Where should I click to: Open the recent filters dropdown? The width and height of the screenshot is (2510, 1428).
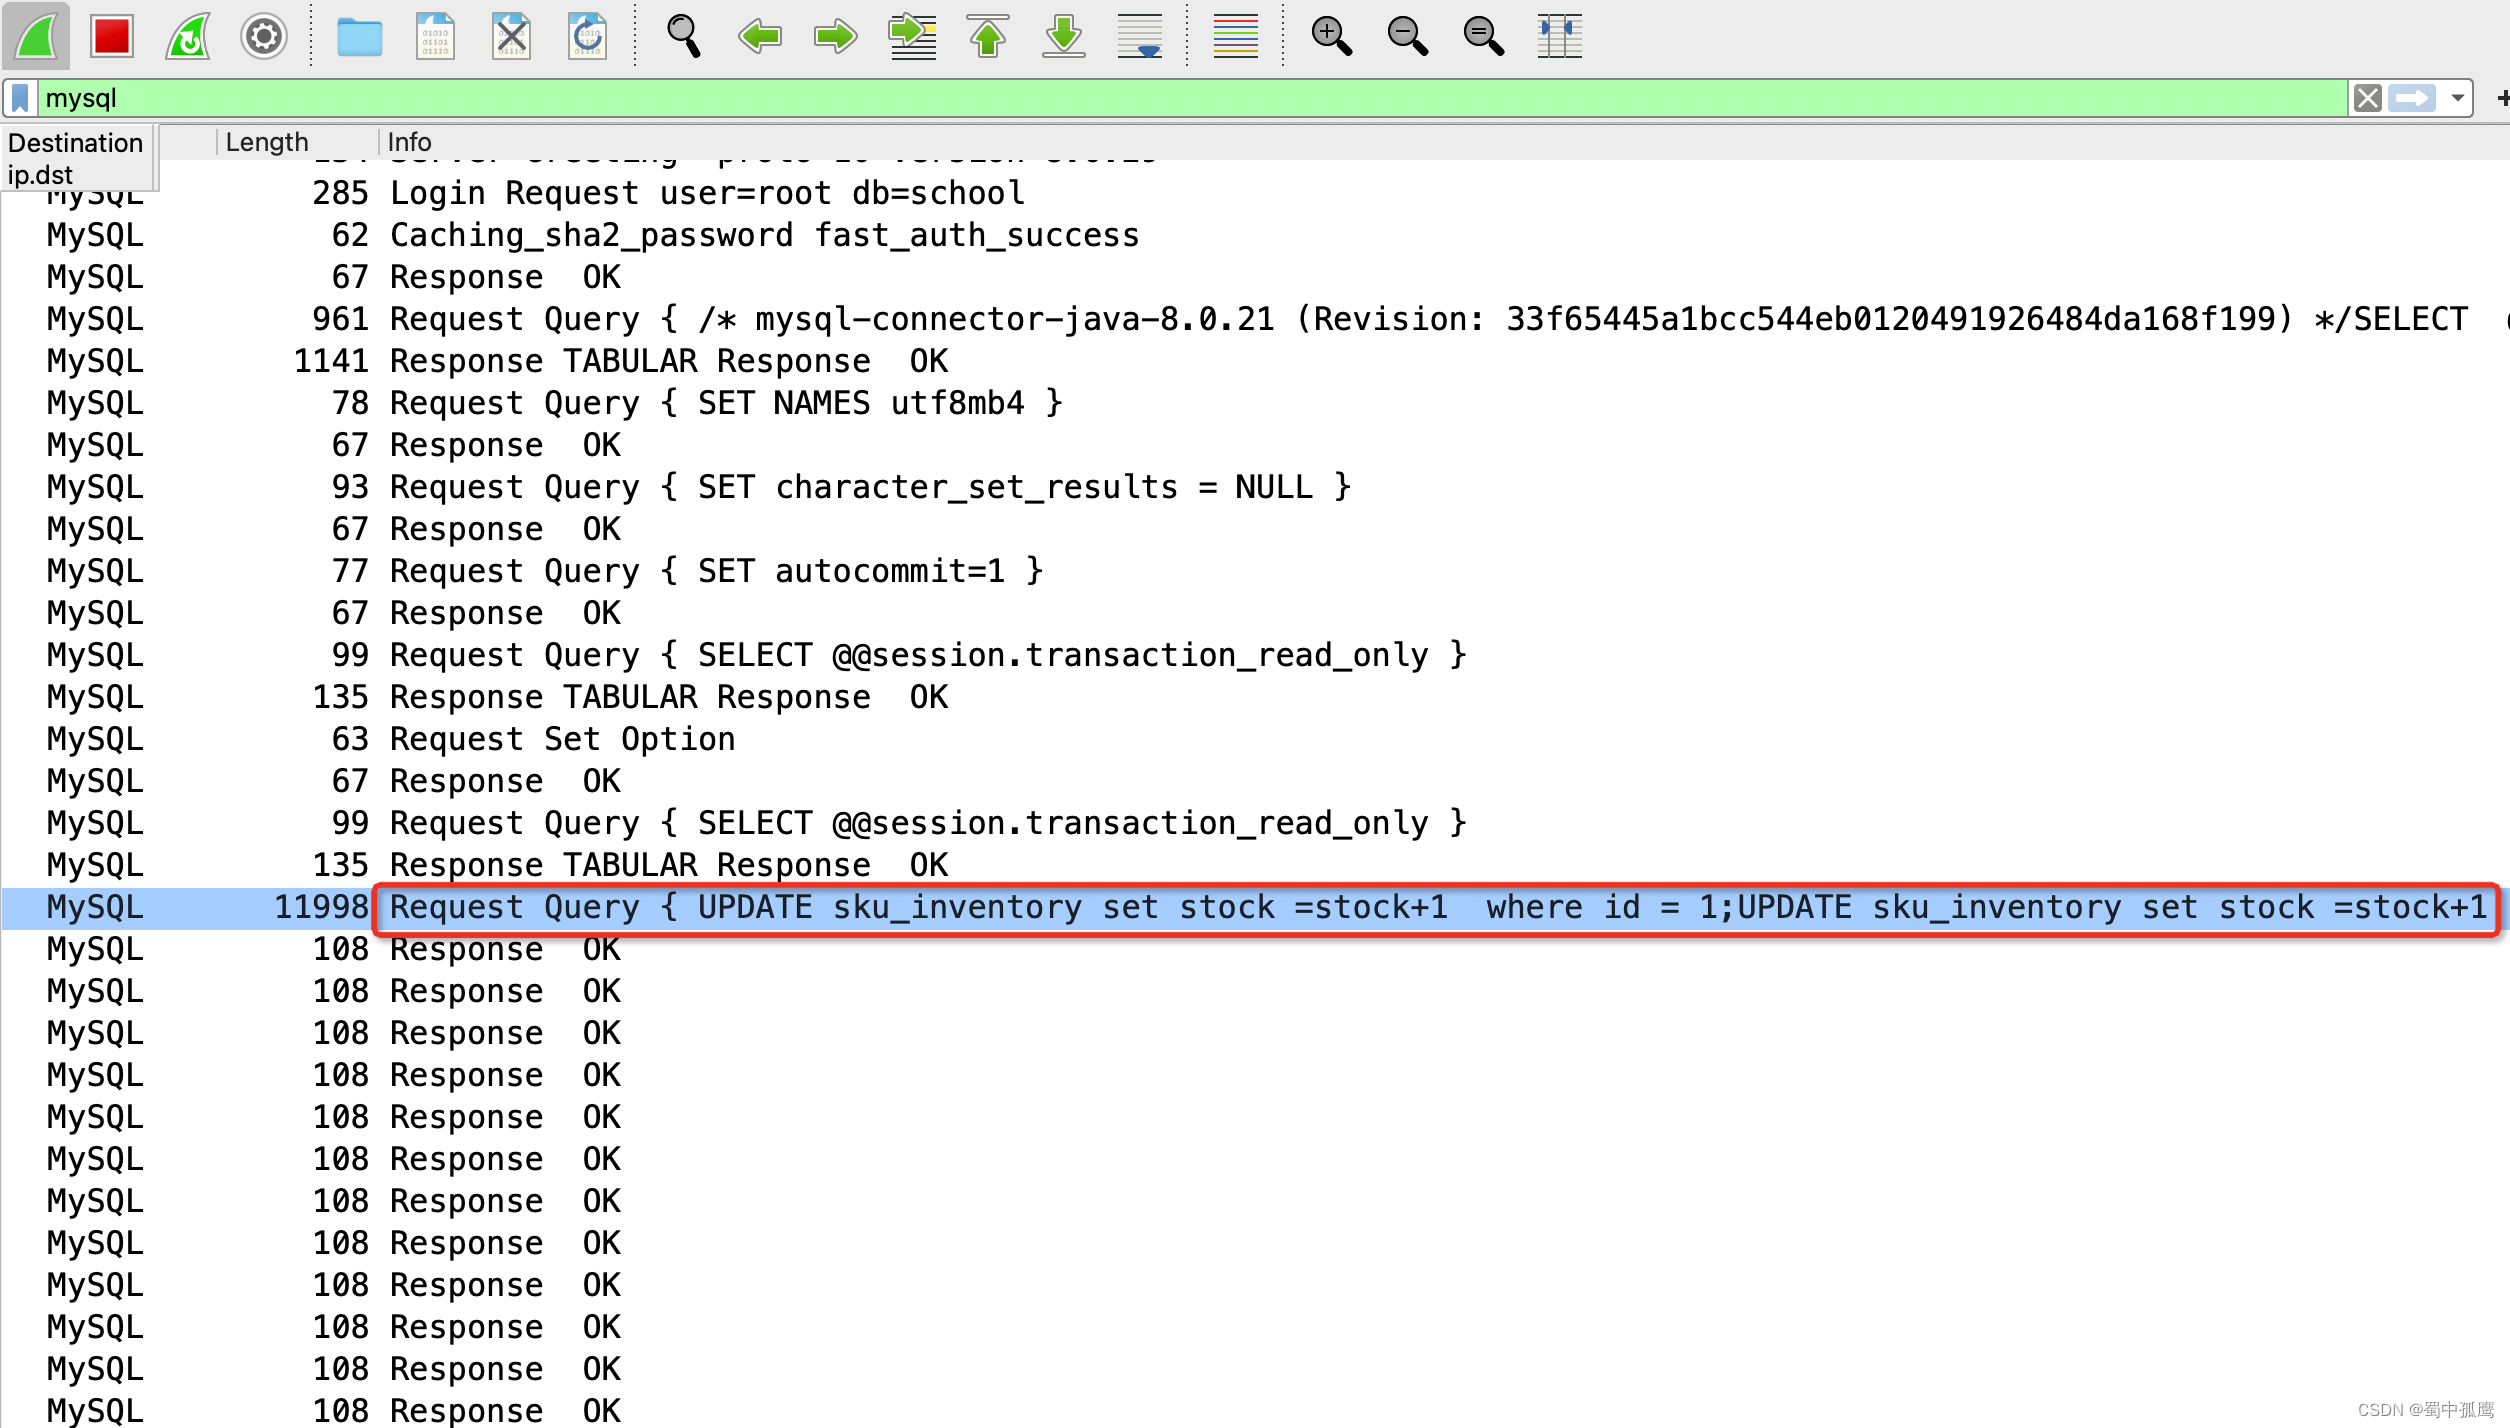coord(2457,98)
